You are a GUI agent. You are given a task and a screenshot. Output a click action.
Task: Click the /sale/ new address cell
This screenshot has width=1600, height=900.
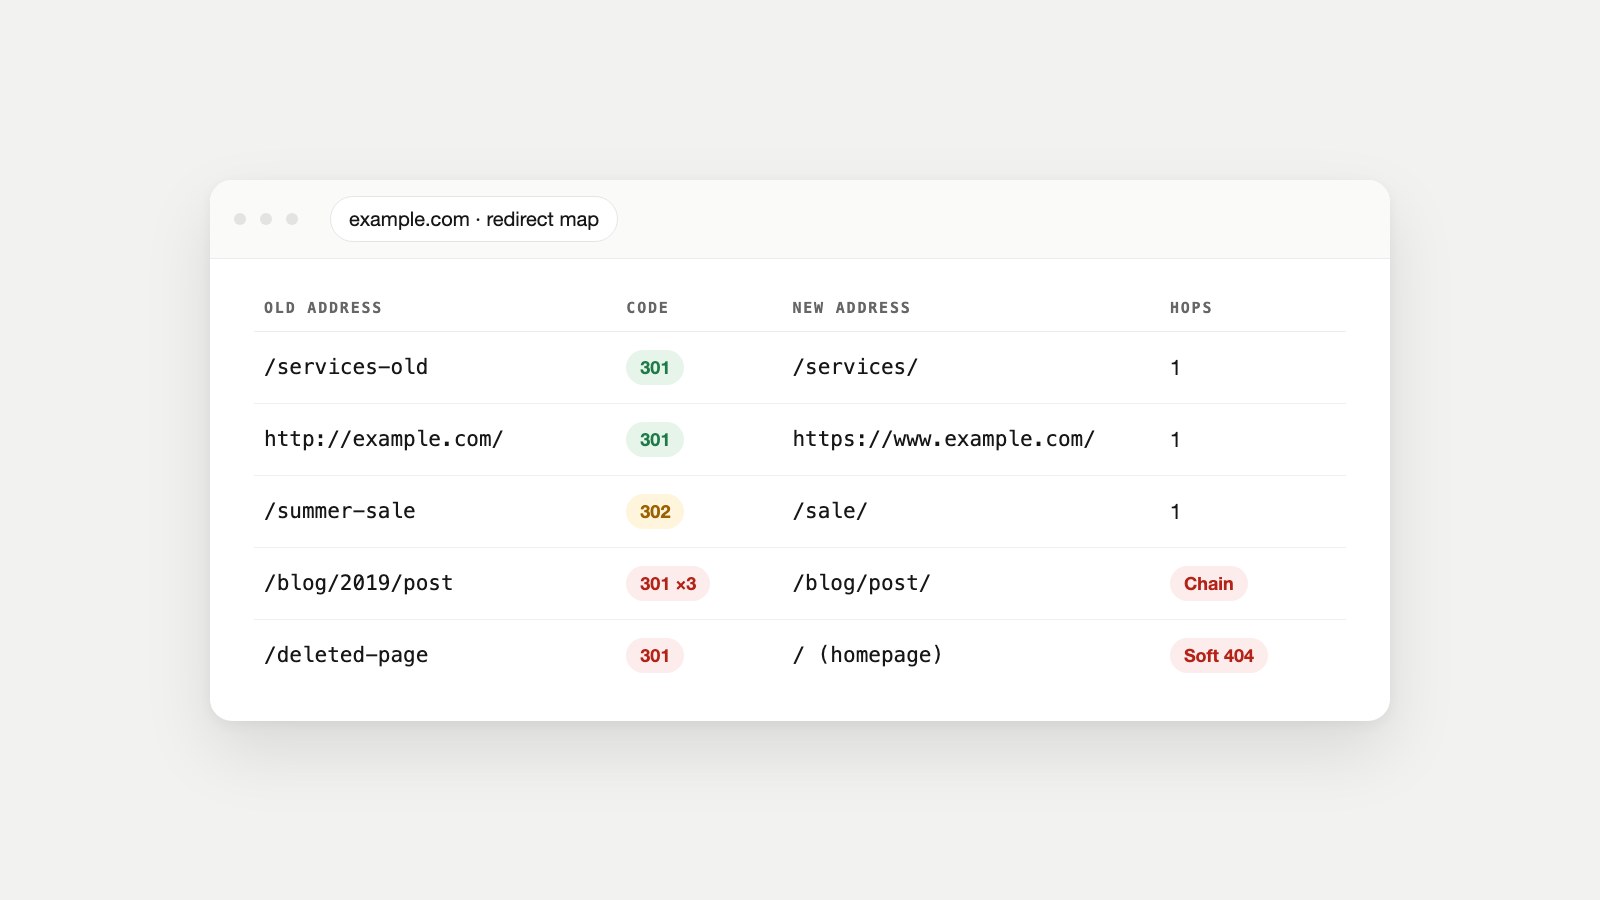click(x=830, y=511)
